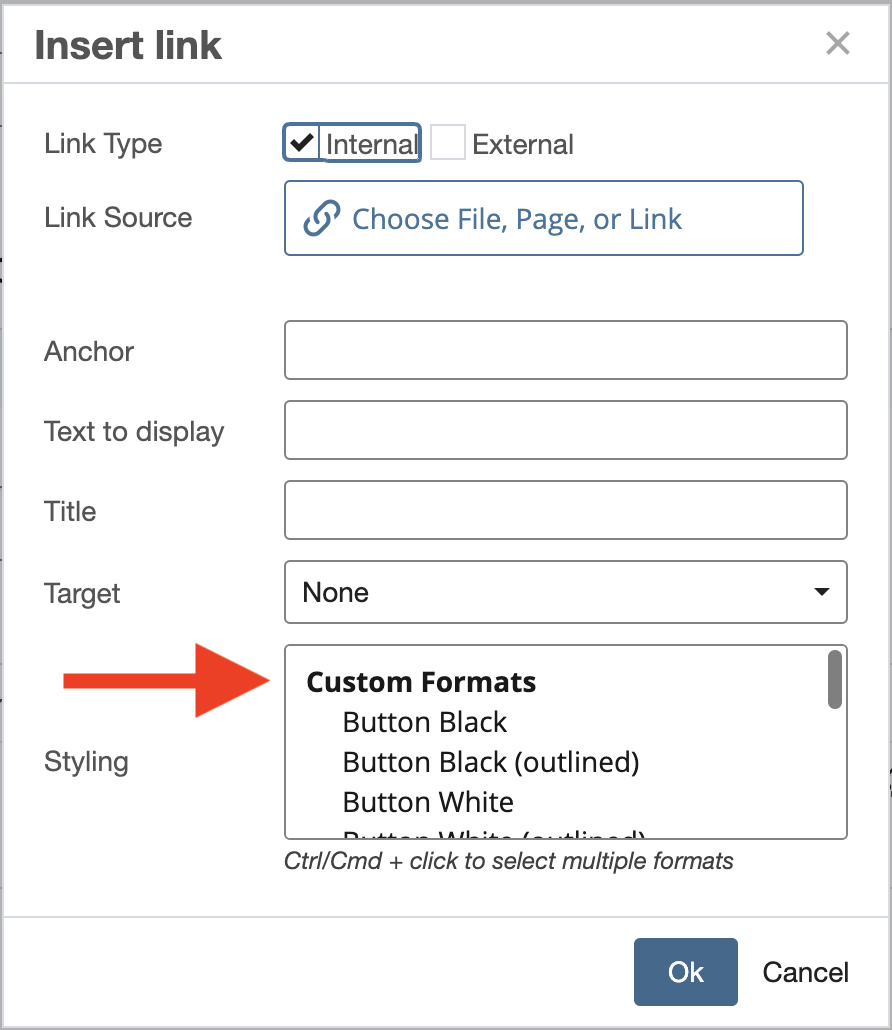Click the Insert link dialog title
892x1030 pixels.
pos(127,44)
